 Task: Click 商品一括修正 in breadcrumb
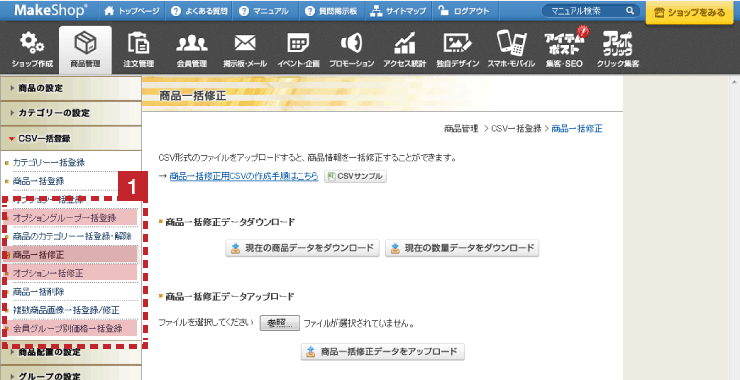577,128
